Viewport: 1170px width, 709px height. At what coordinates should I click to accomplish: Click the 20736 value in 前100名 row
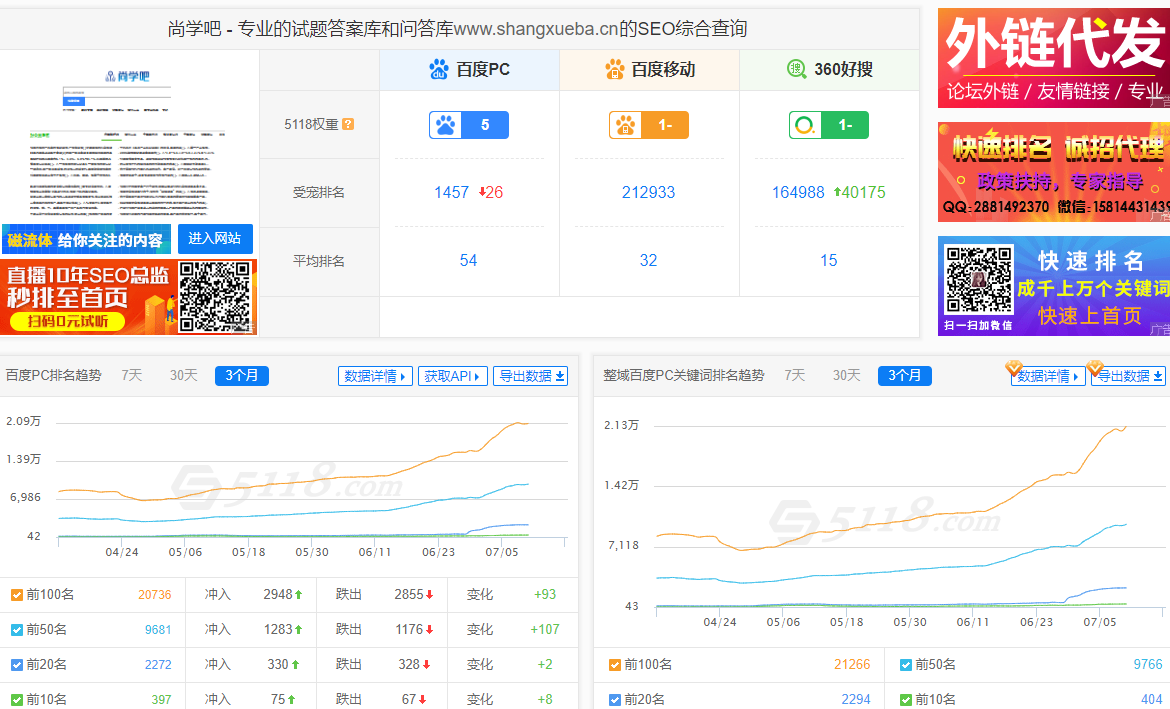coord(154,595)
